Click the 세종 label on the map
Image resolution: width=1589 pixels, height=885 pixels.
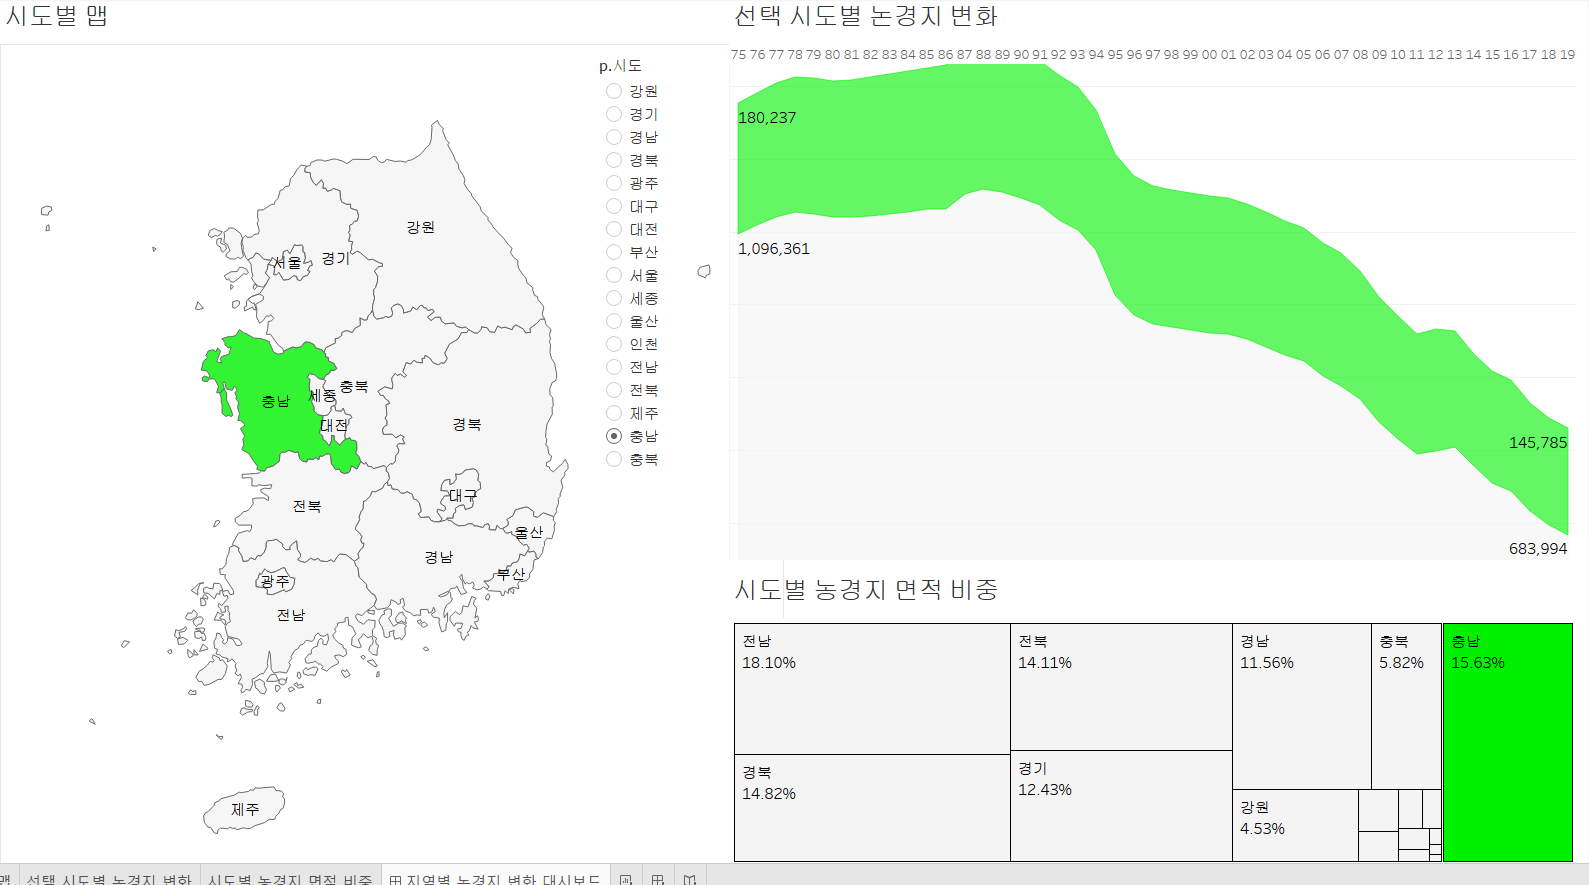point(322,396)
